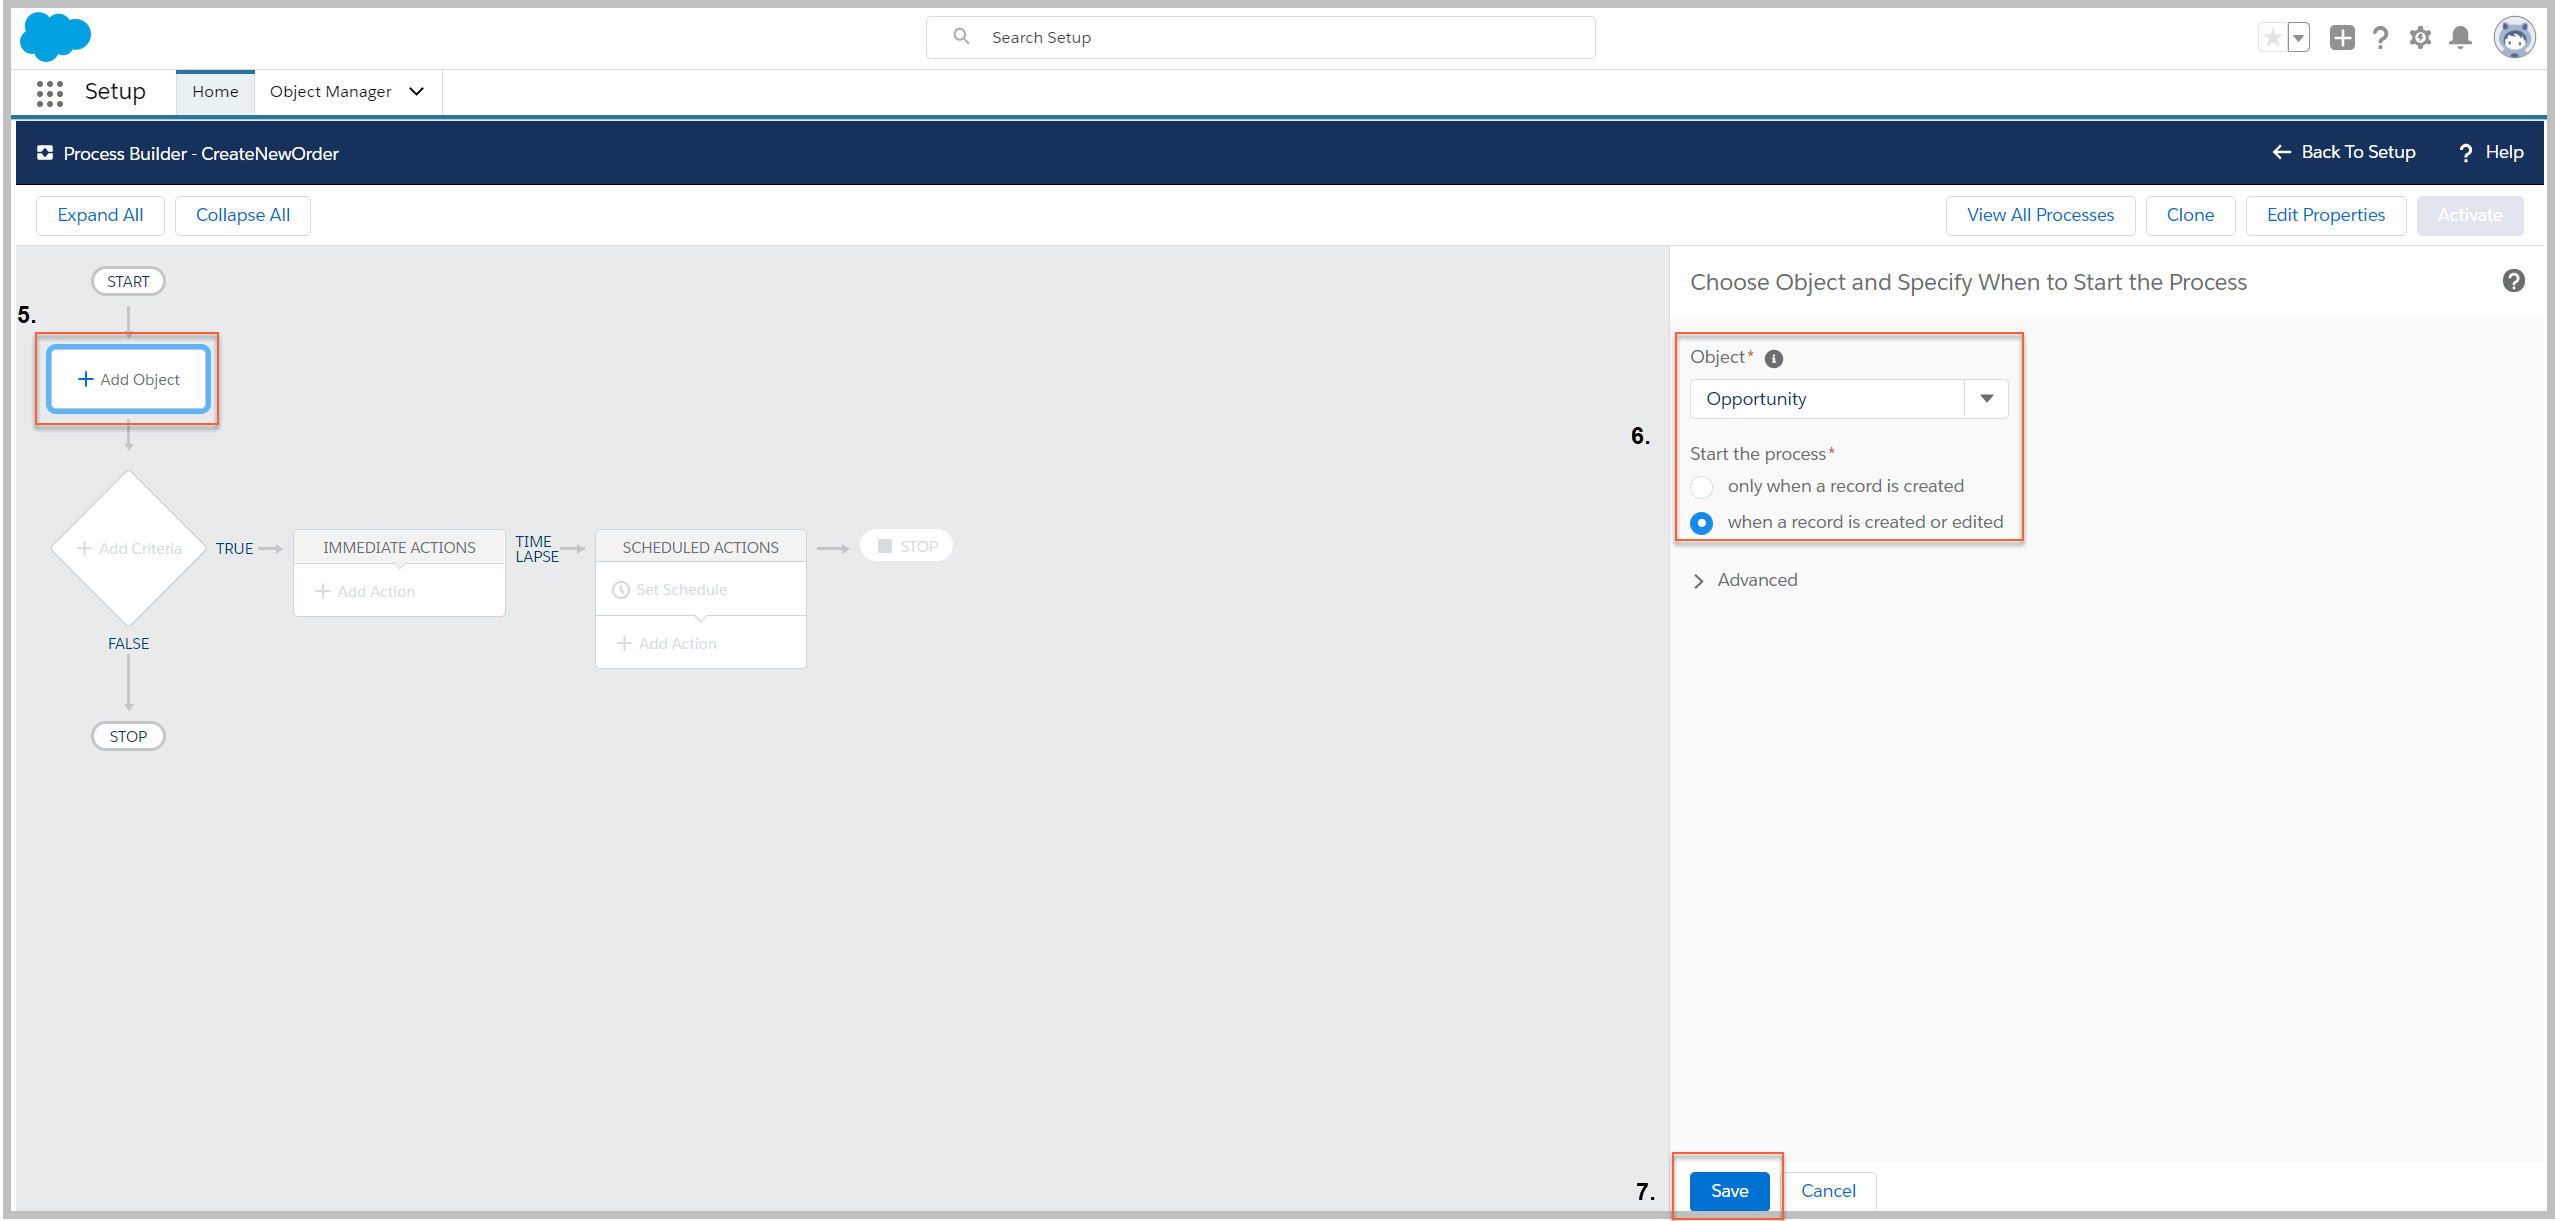Viewport: 2555px width, 1221px height.
Task: Select only when a record is created
Action: [1702, 487]
